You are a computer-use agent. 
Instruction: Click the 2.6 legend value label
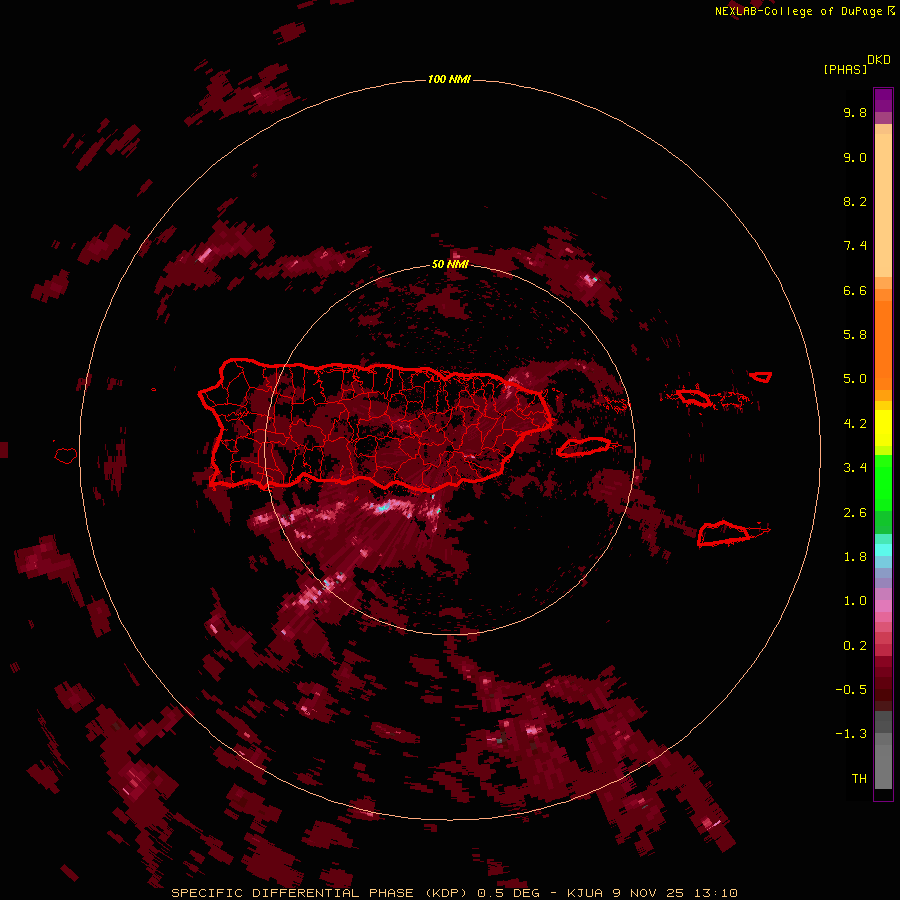pyautogui.click(x=855, y=513)
